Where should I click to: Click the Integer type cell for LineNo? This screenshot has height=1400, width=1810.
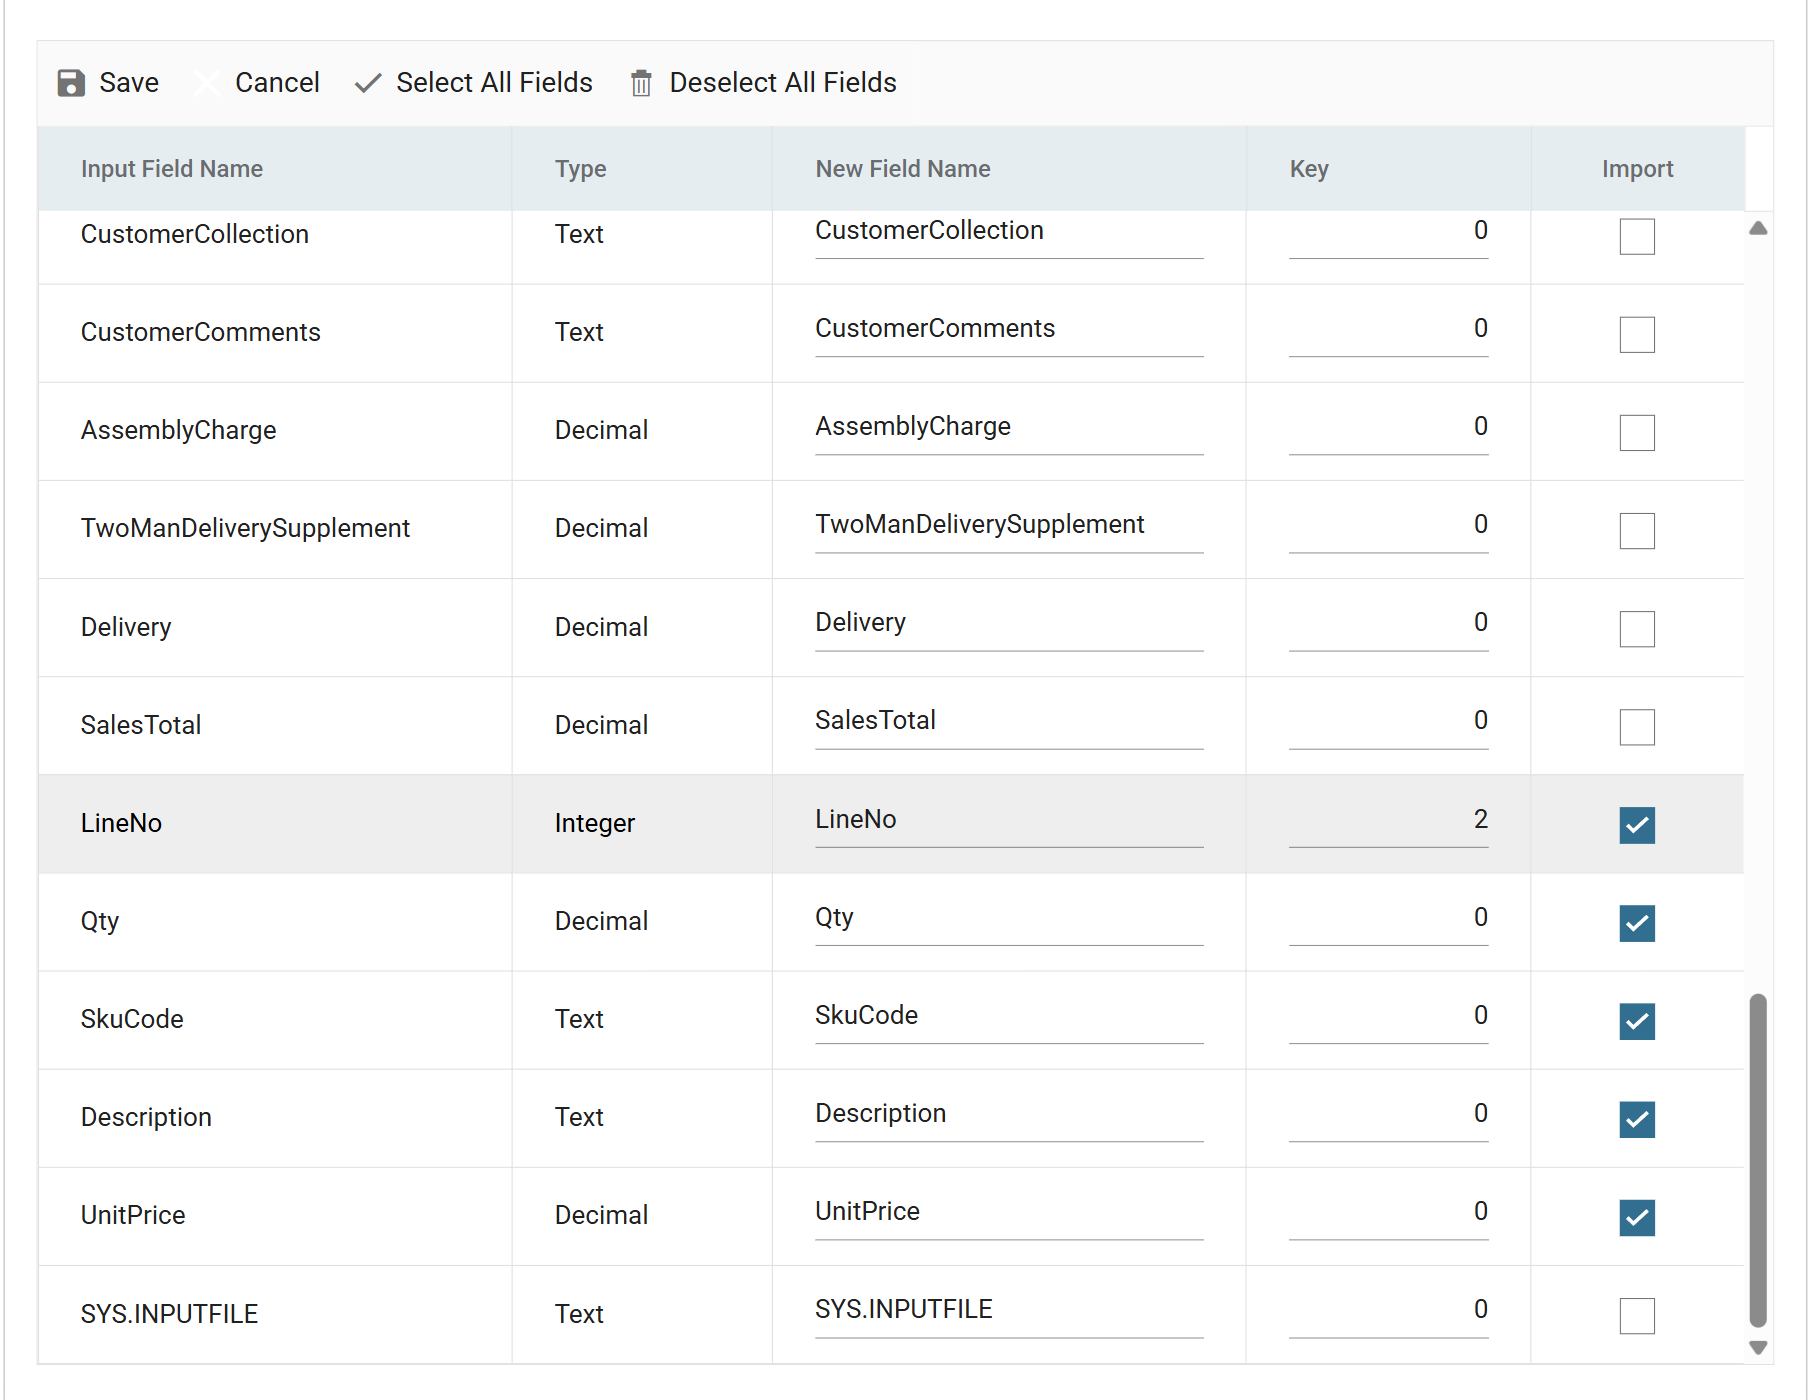642,824
